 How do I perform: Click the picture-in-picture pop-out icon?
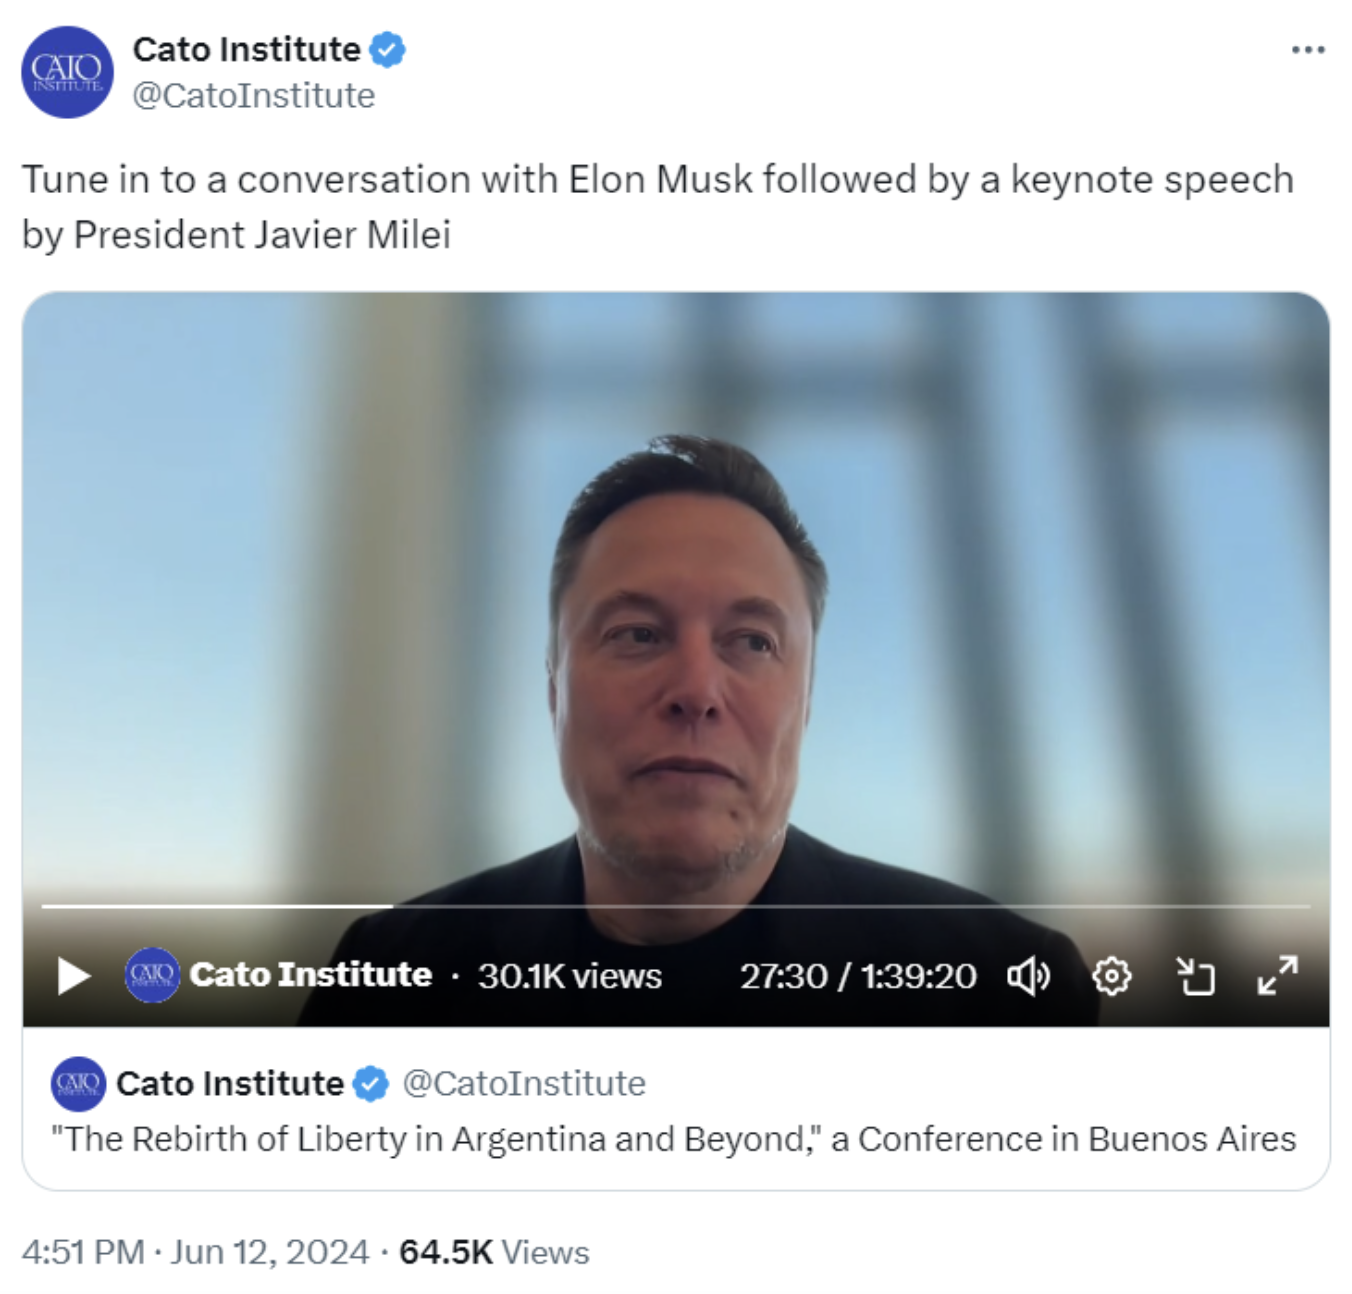coord(1195,975)
